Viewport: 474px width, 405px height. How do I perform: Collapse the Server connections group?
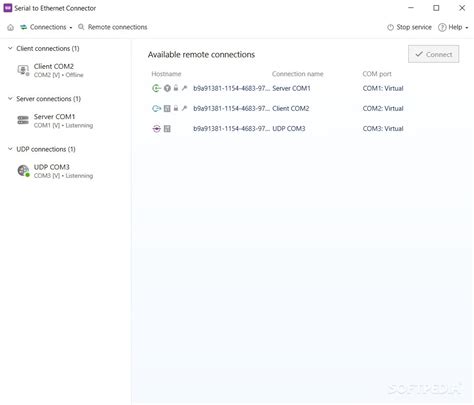tap(10, 99)
